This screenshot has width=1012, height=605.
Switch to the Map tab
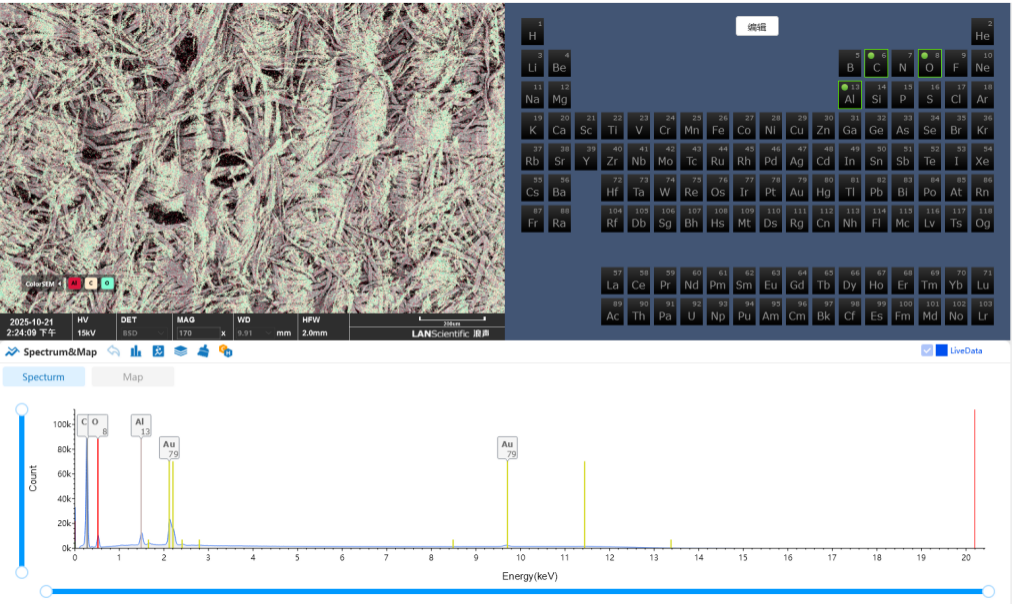point(133,377)
